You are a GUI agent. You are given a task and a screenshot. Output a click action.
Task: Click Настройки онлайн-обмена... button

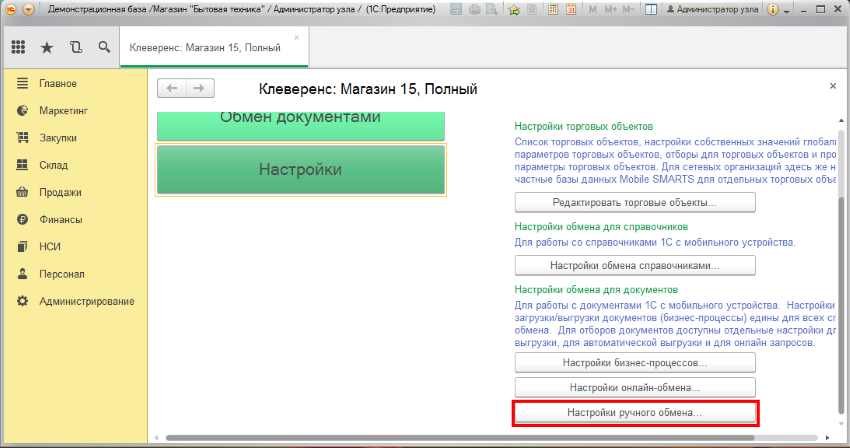(635, 387)
